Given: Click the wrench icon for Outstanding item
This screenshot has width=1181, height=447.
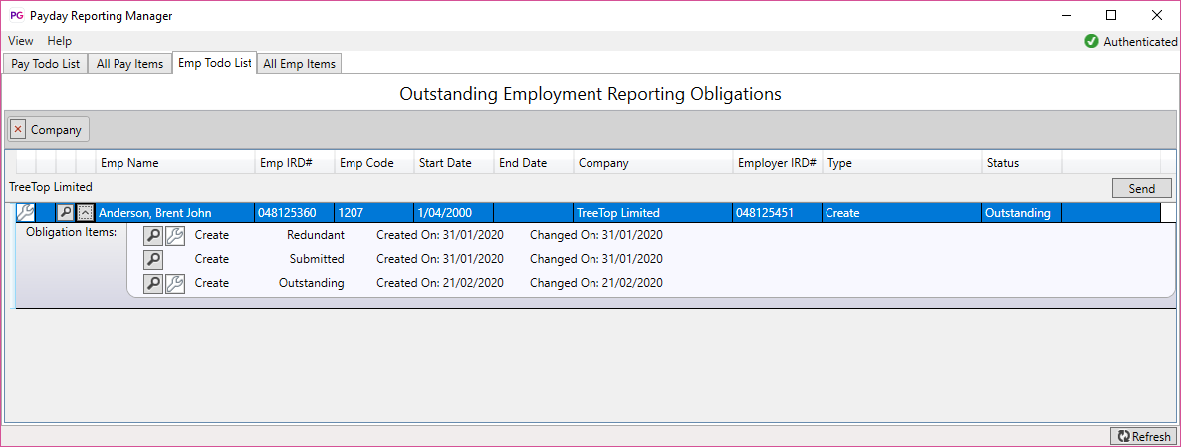Looking at the screenshot, I should (x=174, y=283).
